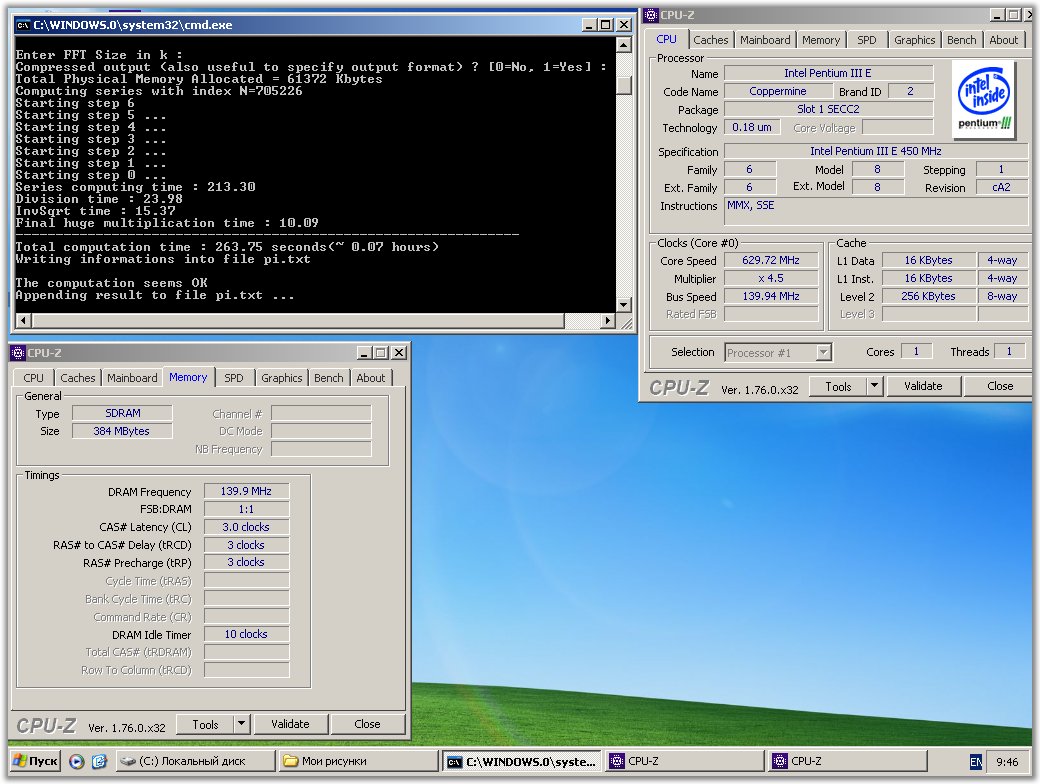This screenshot has width=1040, height=784.
Task: Activate cmd.exe taskbar button
Action: pyautogui.click(x=522, y=761)
